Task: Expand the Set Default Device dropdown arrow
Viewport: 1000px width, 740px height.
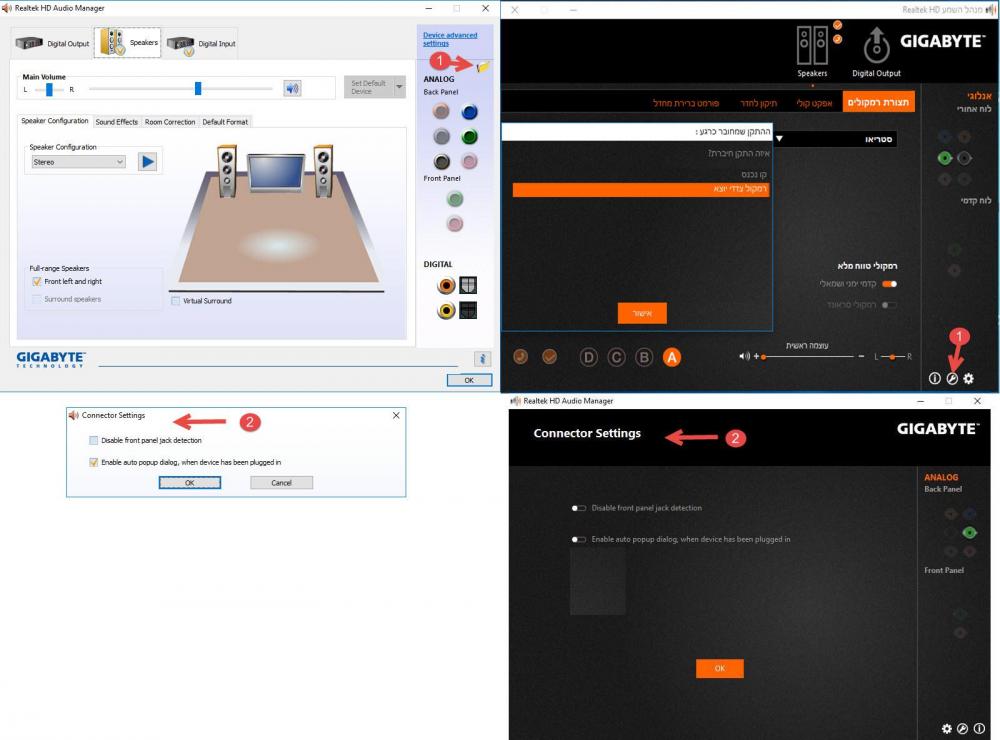Action: [399, 87]
